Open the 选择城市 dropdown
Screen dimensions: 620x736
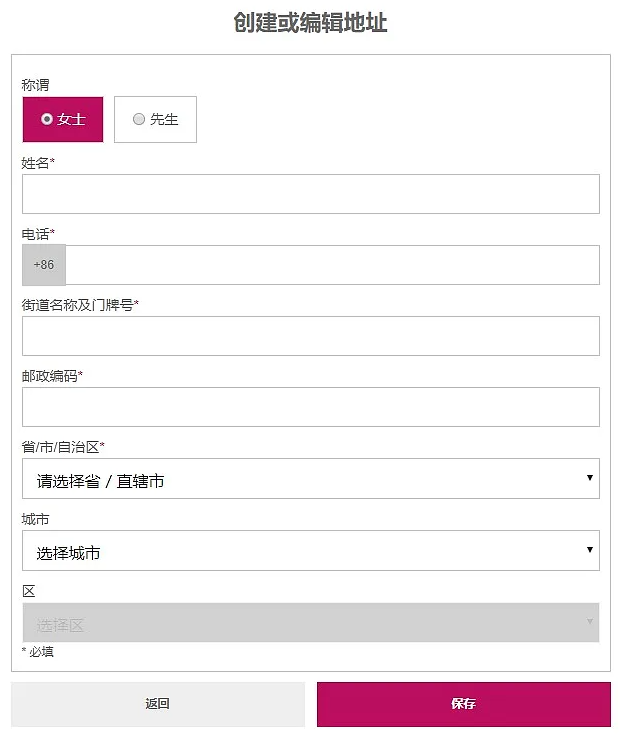(x=311, y=551)
